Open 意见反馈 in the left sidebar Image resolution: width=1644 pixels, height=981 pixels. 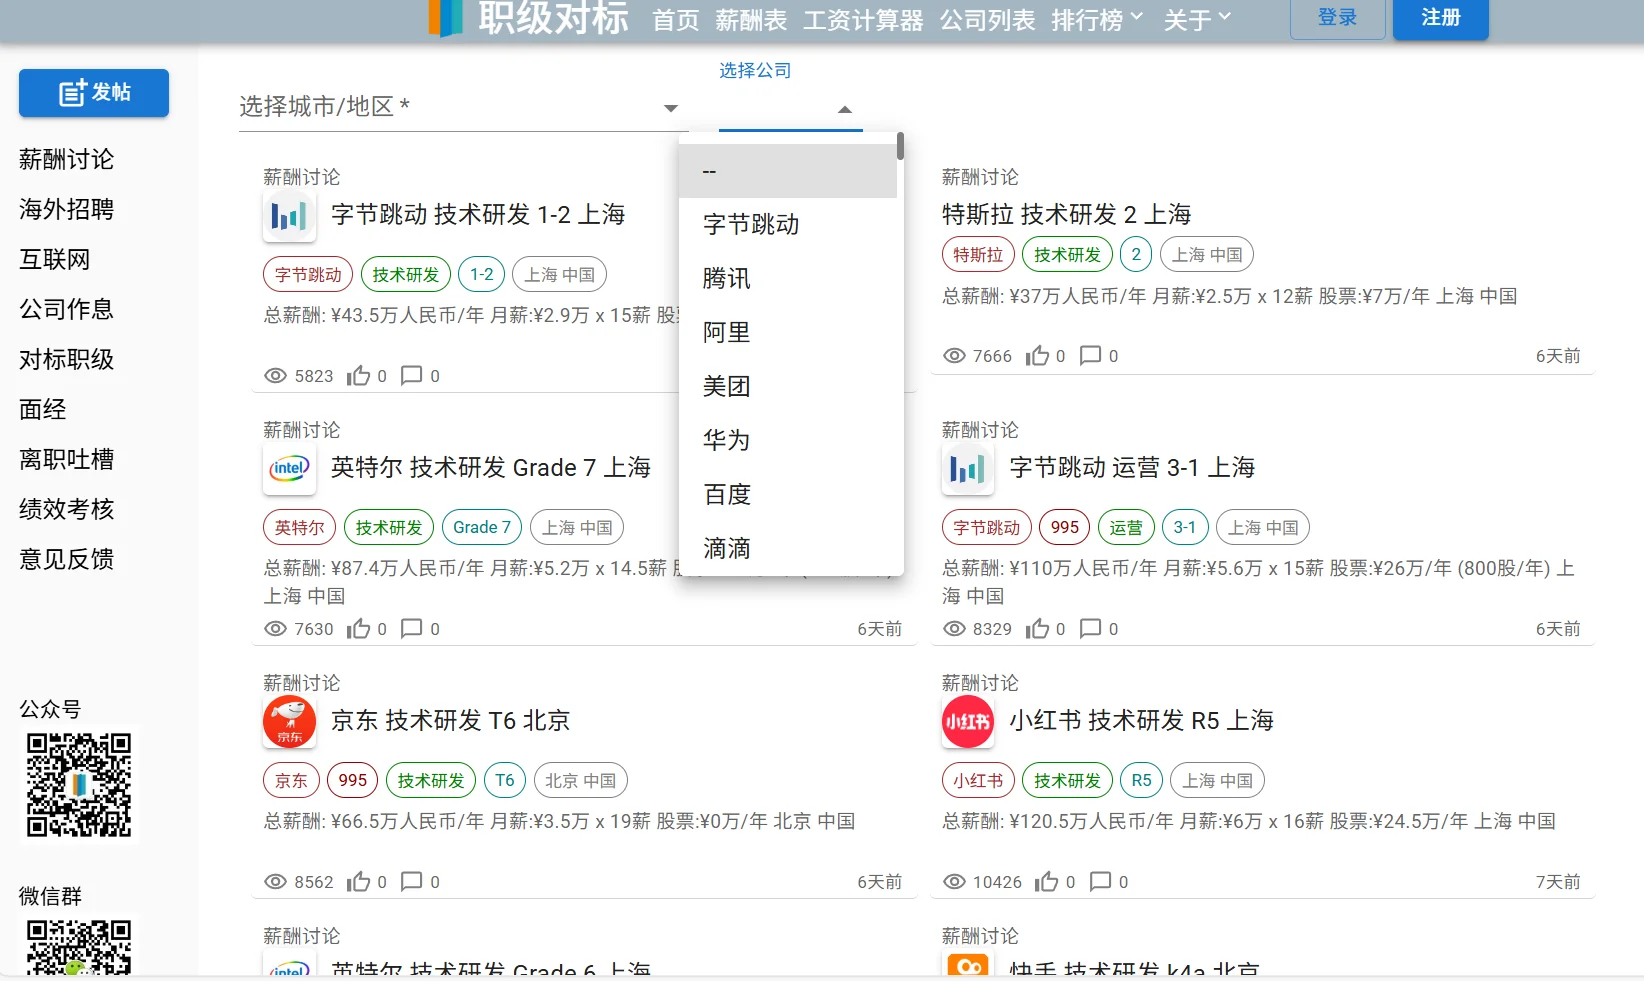tap(66, 559)
